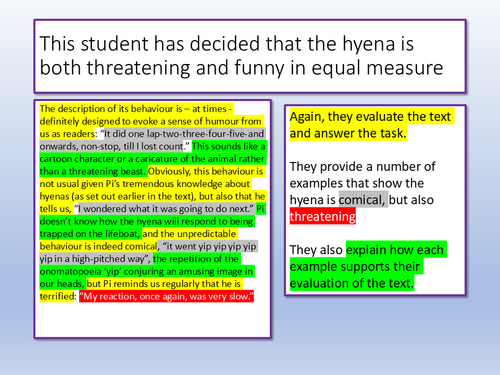Click the green text 'explain how each'
The width and height of the screenshot is (500, 375).
point(395,250)
